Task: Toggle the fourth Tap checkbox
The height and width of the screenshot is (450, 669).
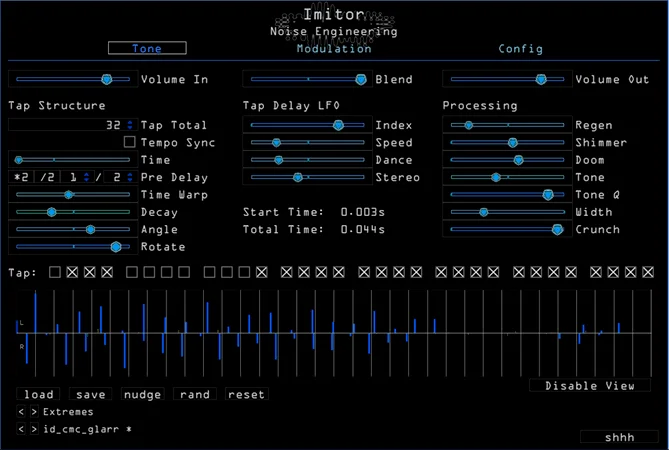Action: coord(107,272)
